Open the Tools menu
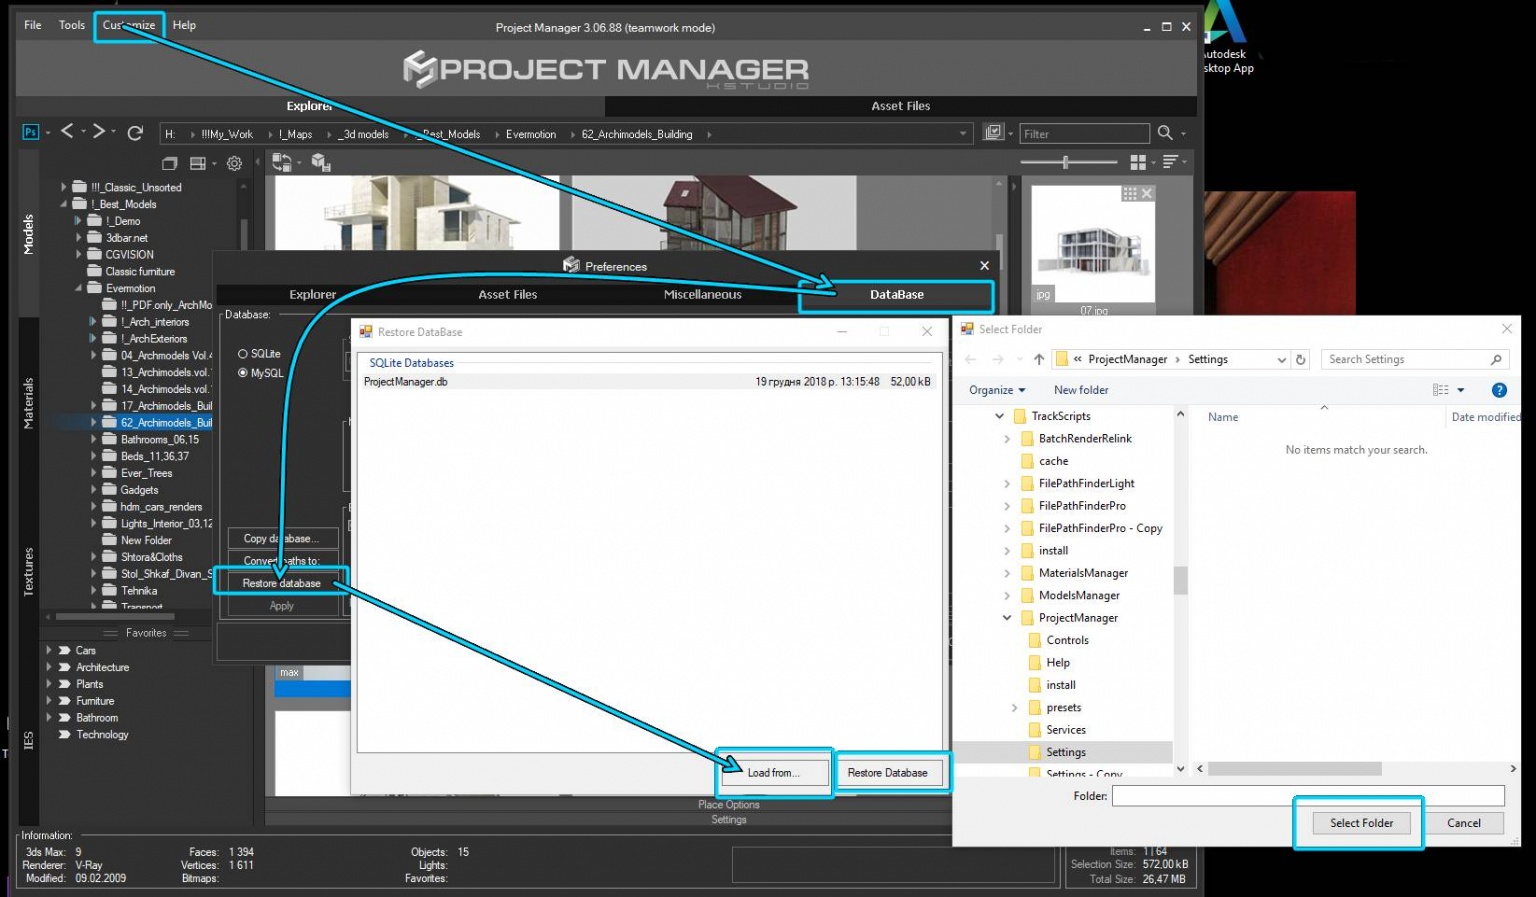 pyautogui.click(x=72, y=25)
